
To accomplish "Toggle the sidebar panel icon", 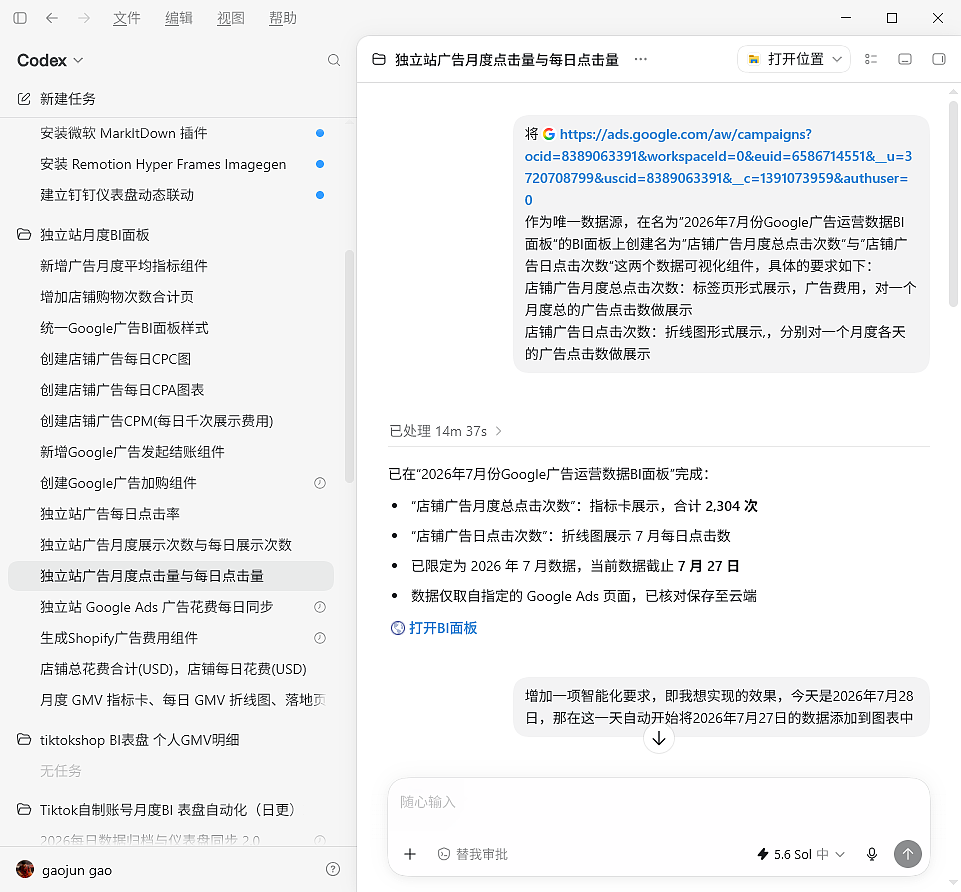I will 20,18.
